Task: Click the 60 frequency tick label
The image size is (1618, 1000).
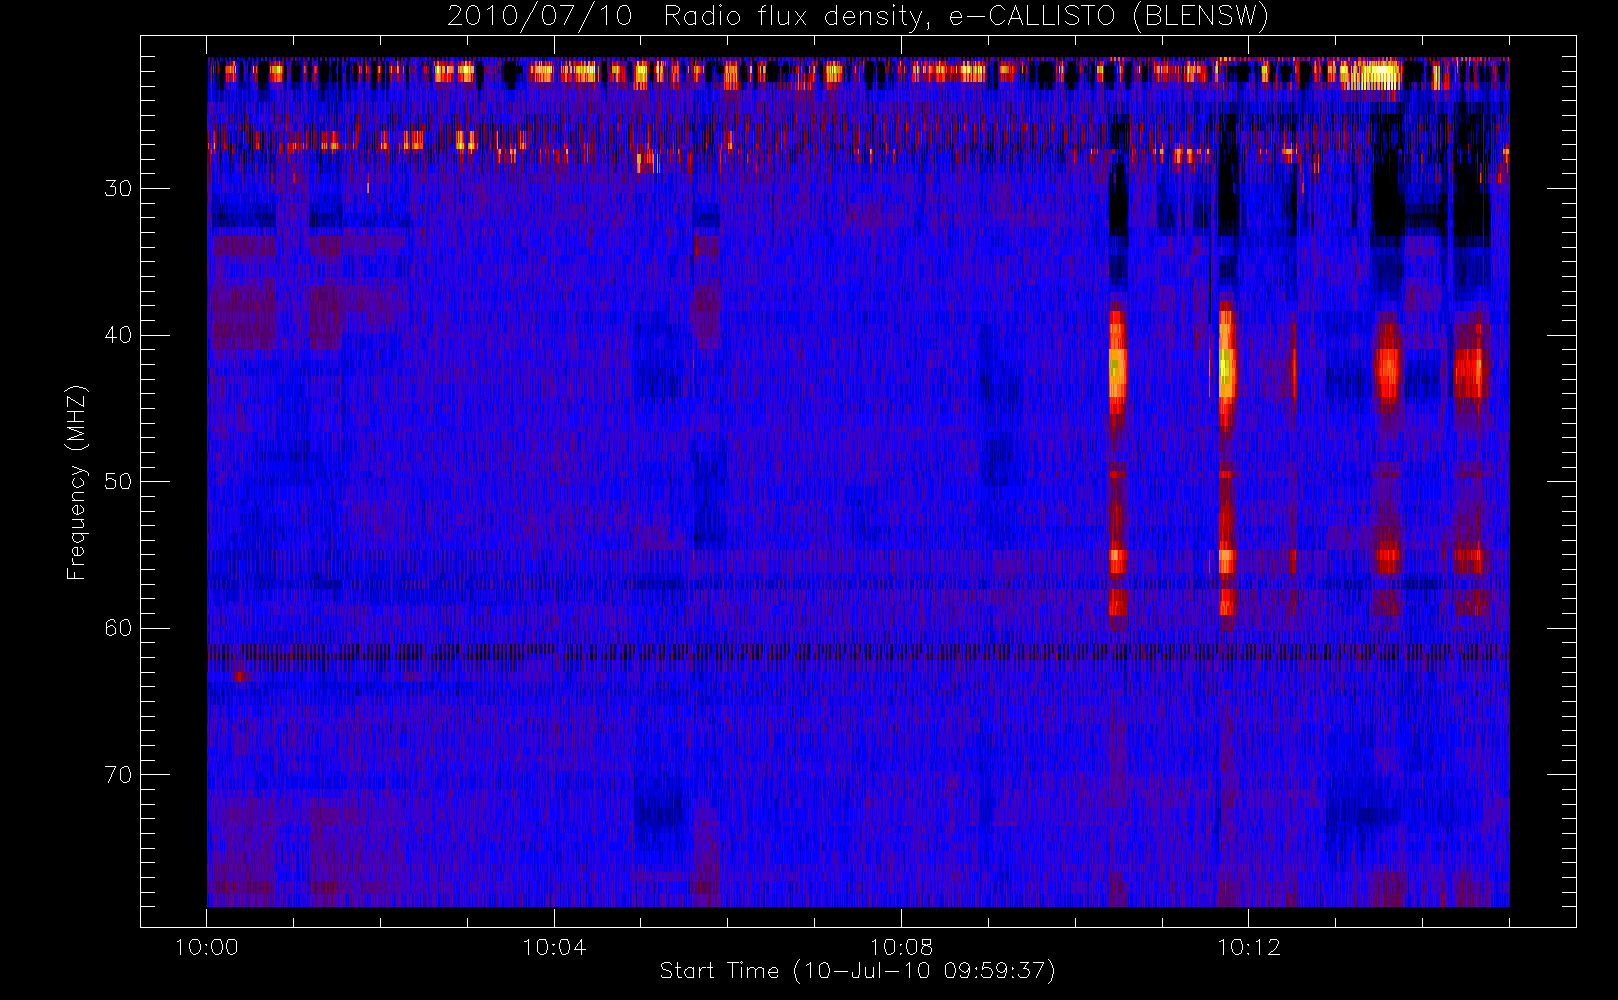Action: [x=118, y=628]
